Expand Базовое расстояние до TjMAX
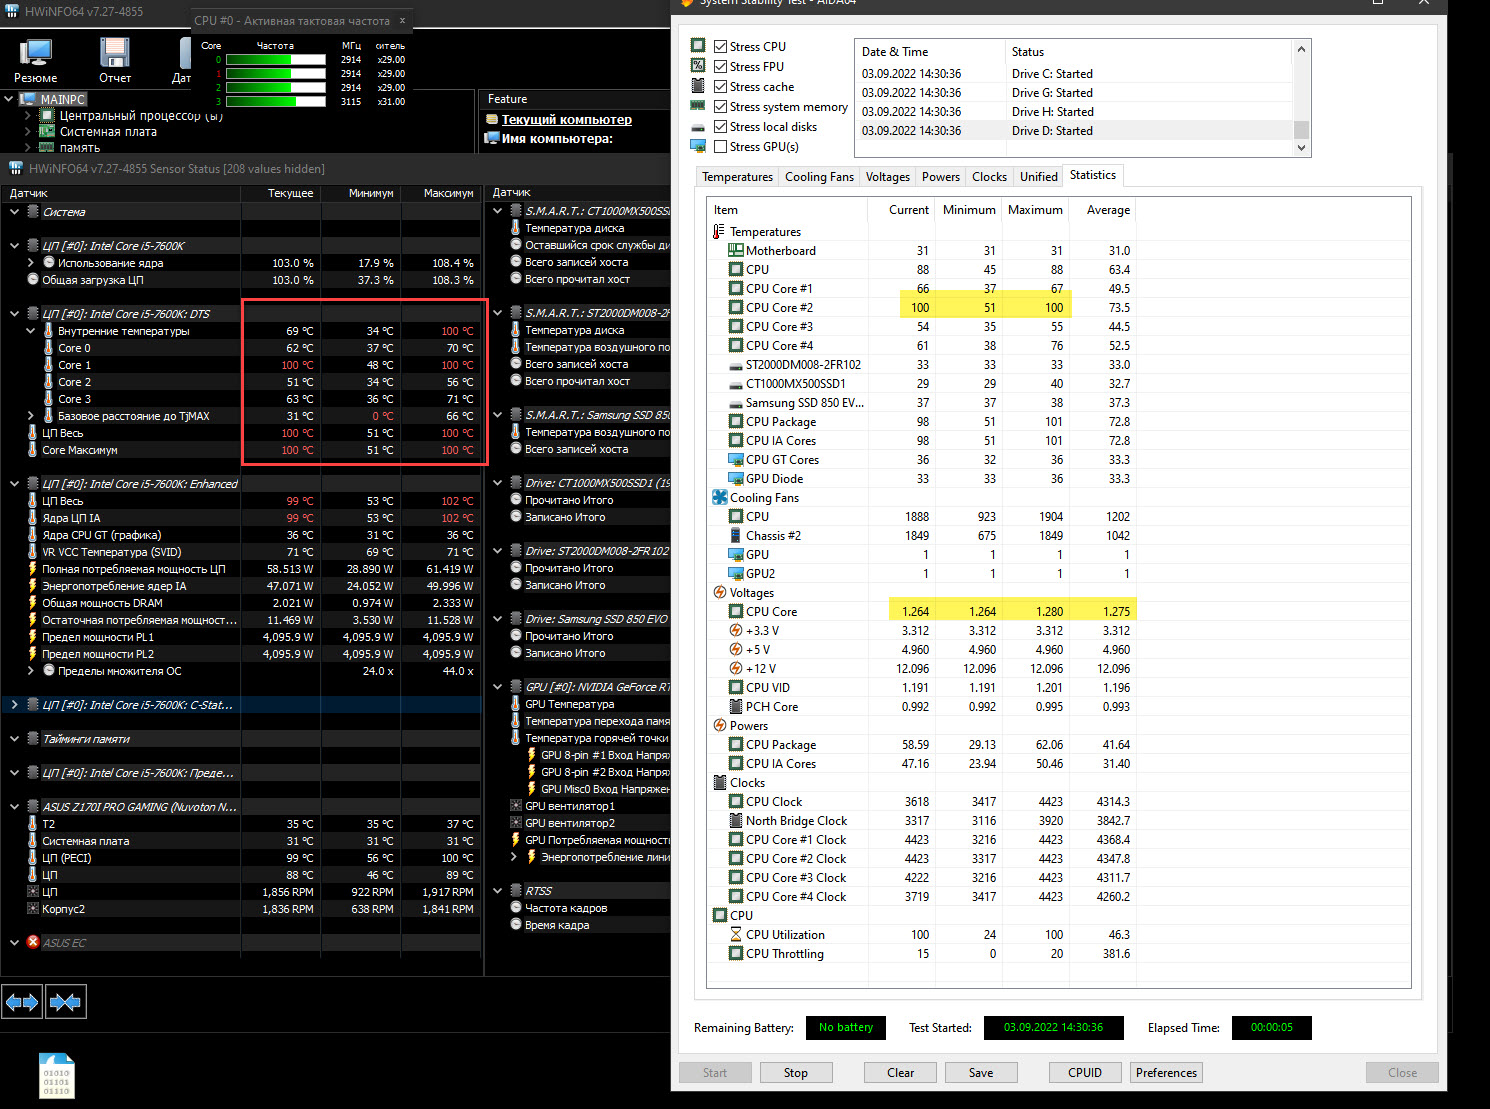The width and height of the screenshot is (1490, 1109). tap(31, 416)
